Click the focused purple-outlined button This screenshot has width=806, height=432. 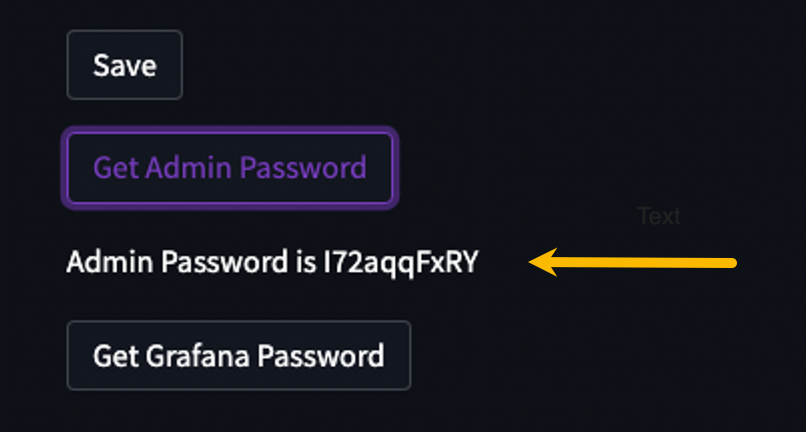coord(230,167)
